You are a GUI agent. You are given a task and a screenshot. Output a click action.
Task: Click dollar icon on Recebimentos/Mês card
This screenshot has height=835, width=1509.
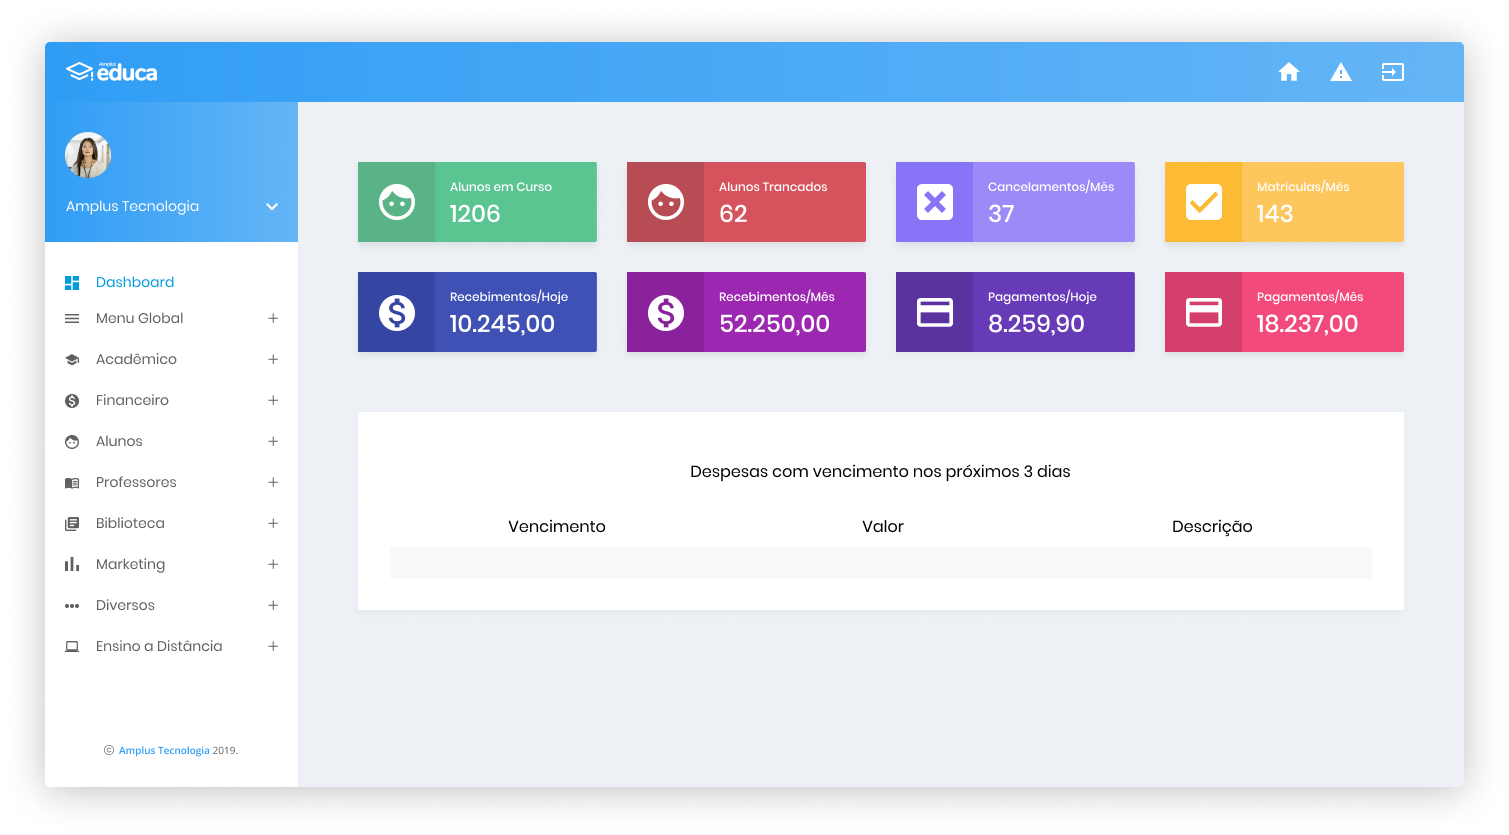click(666, 312)
